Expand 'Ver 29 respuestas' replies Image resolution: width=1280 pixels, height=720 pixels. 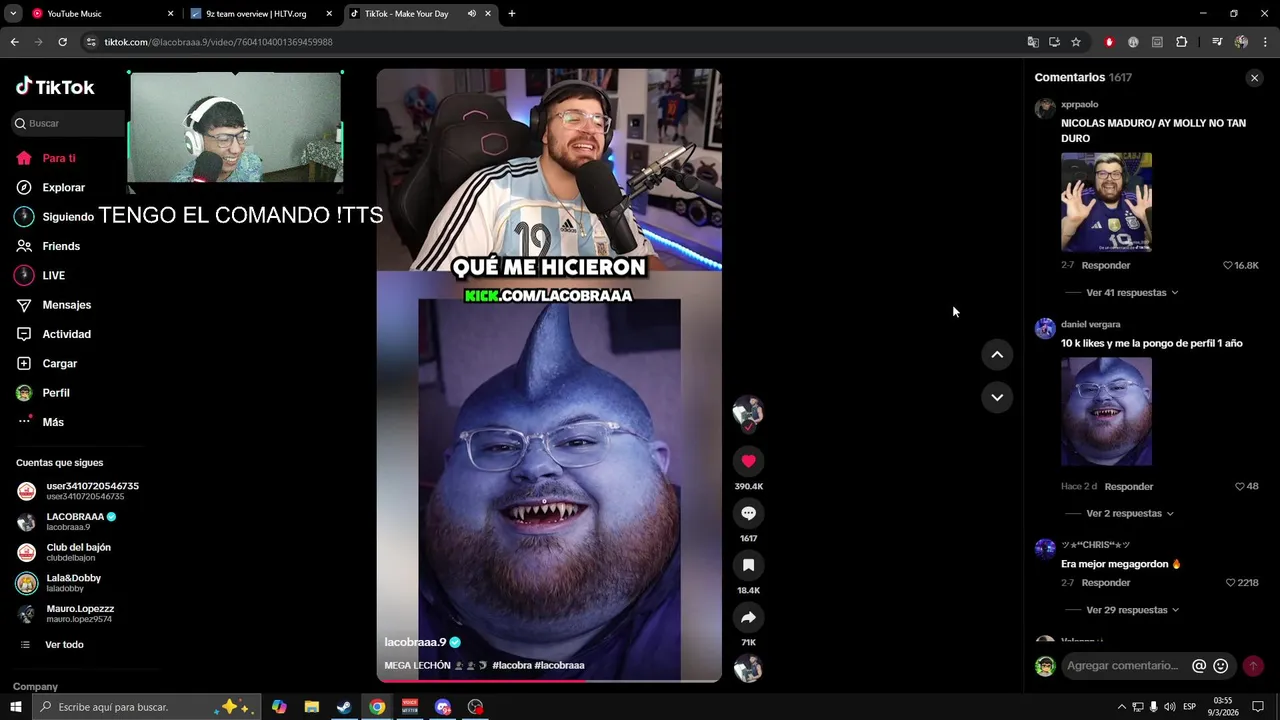(1132, 610)
